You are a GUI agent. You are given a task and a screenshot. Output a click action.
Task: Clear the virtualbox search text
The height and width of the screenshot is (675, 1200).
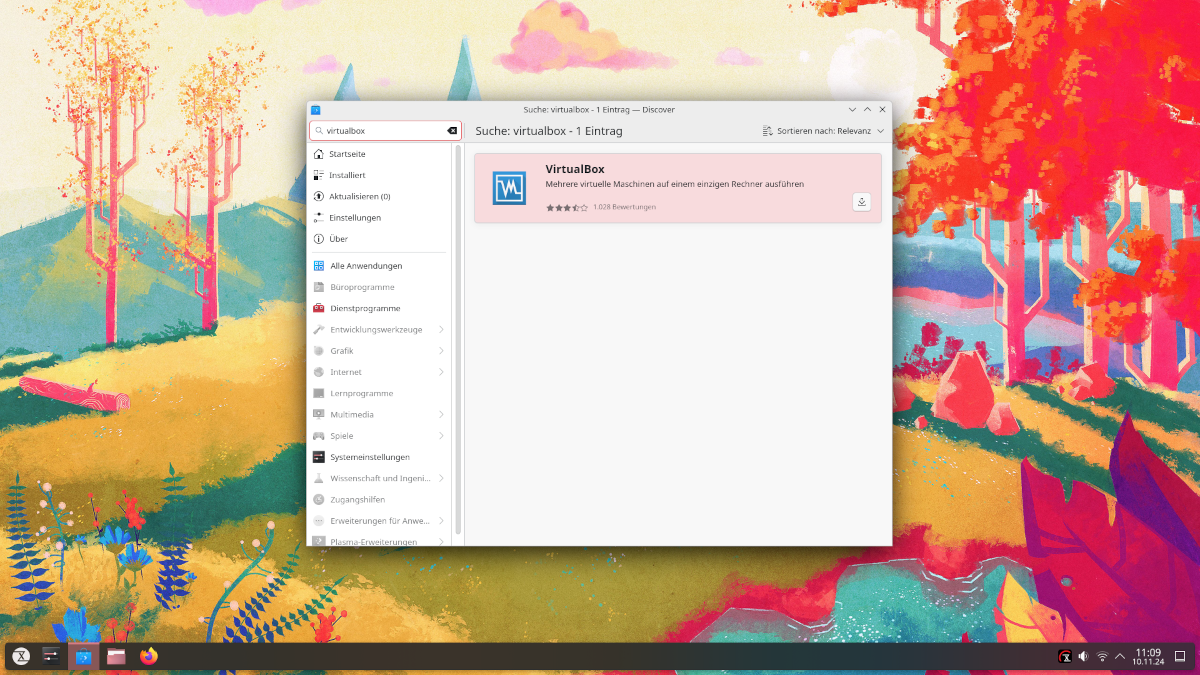point(452,131)
